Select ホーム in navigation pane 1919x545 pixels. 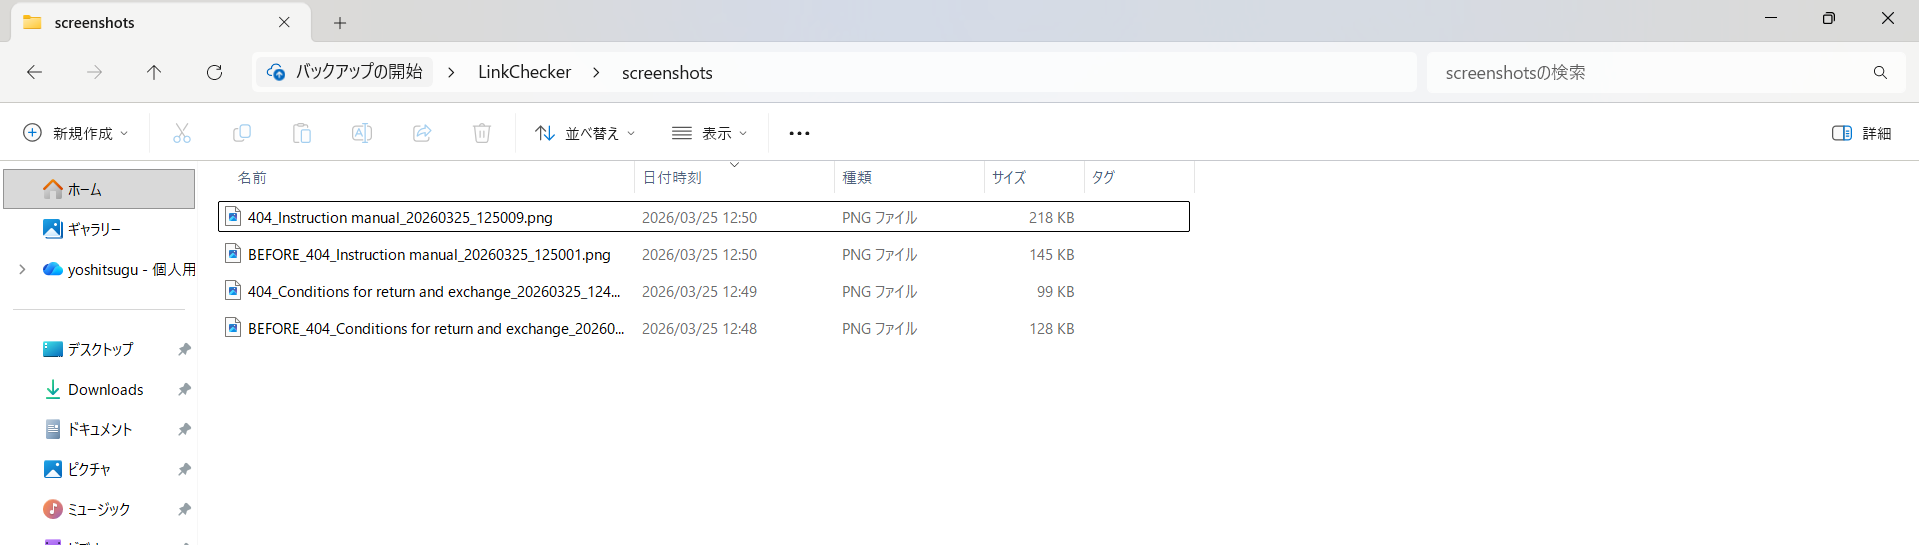point(99,189)
